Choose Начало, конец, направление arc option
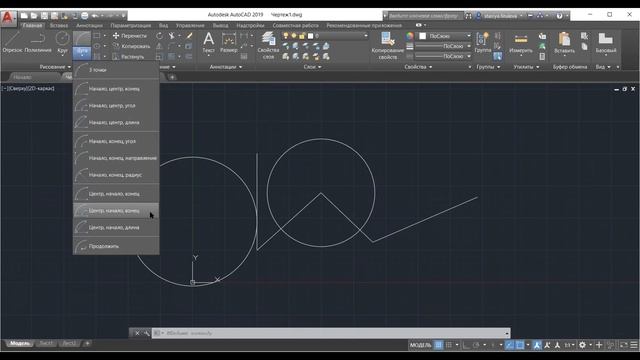This screenshot has width=640, height=360. 116,158
